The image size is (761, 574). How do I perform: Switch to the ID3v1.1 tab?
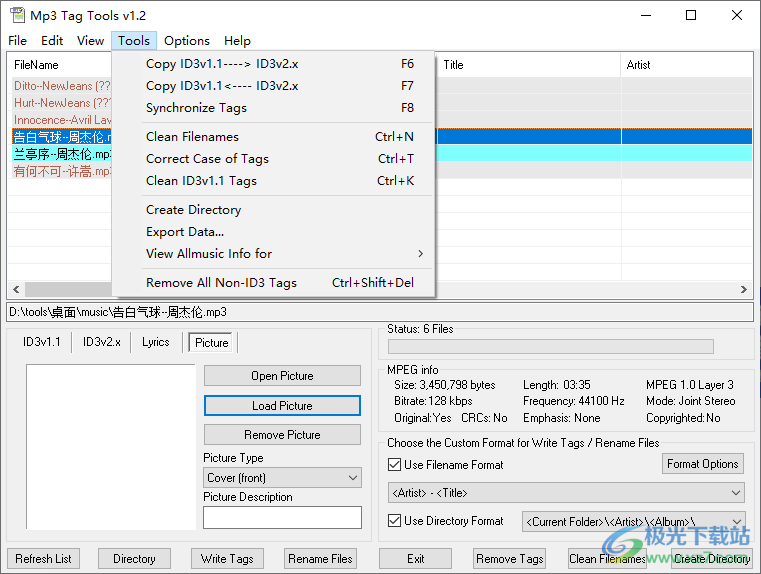(x=42, y=342)
